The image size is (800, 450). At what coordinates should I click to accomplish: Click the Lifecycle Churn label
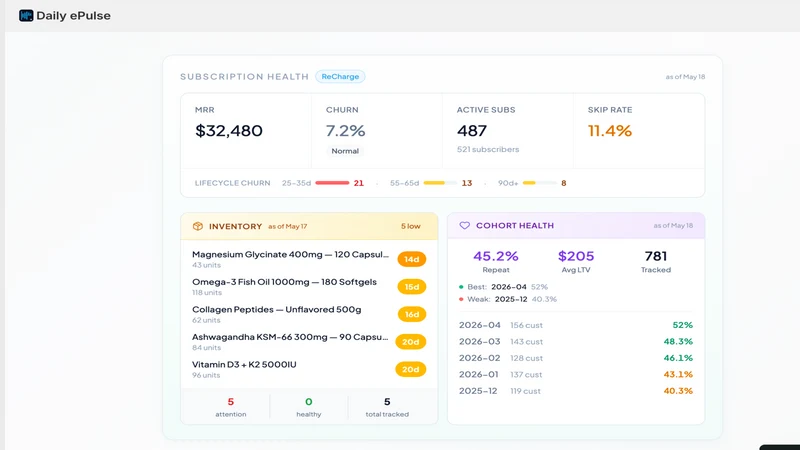pos(232,183)
